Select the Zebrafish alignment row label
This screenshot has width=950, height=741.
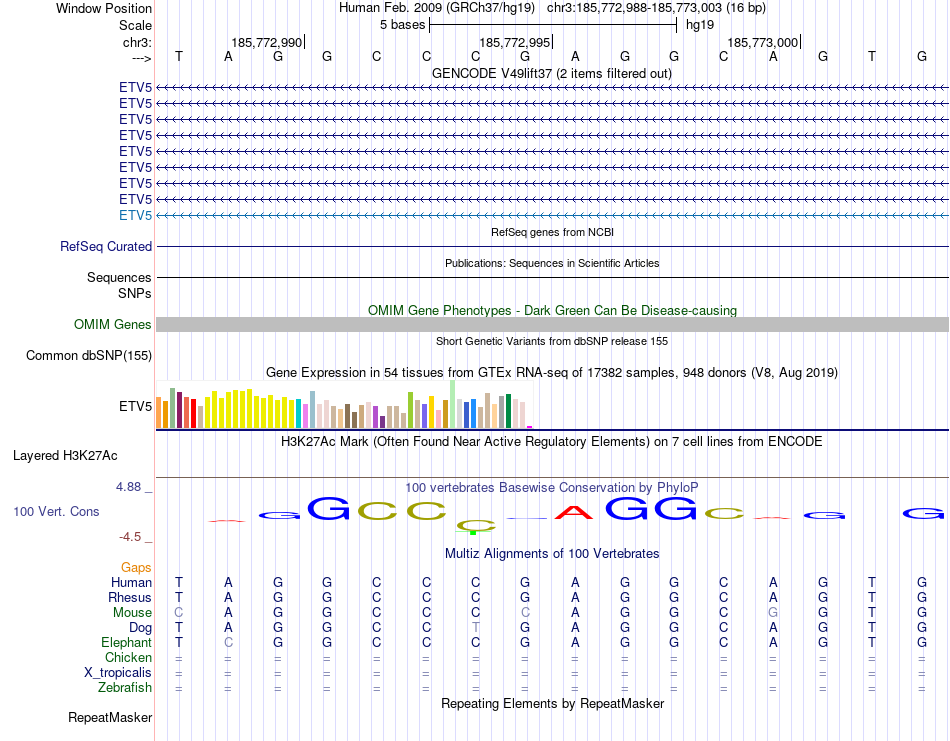pos(125,688)
